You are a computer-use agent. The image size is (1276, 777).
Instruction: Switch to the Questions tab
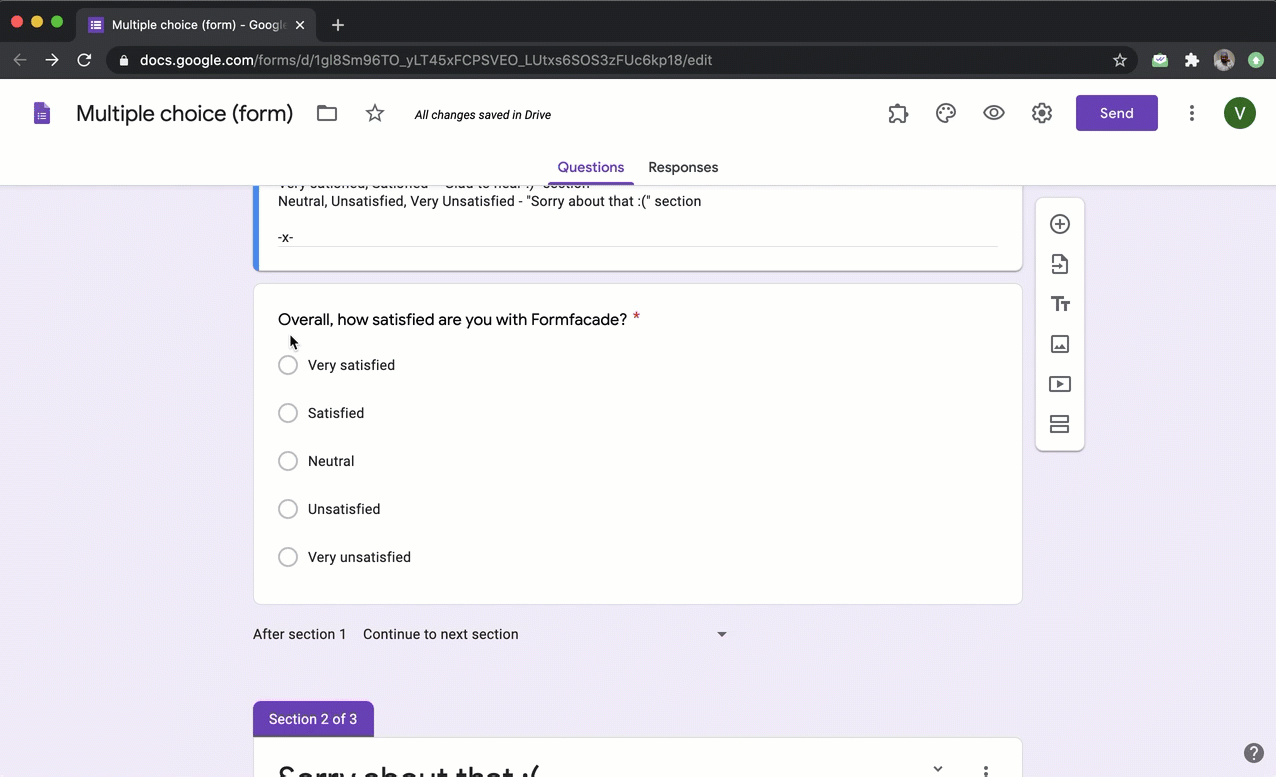pos(591,167)
